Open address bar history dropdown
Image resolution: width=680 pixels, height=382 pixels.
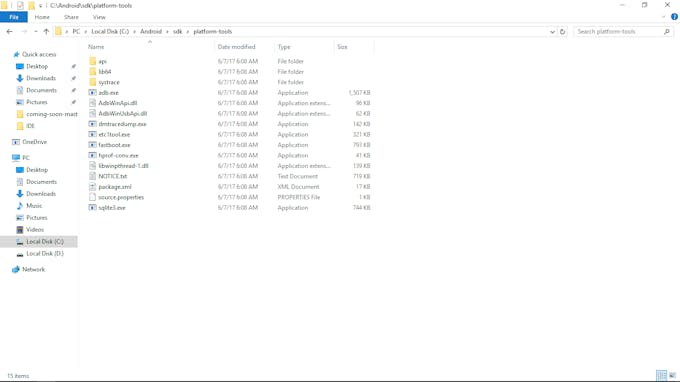(x=552, y=32)
